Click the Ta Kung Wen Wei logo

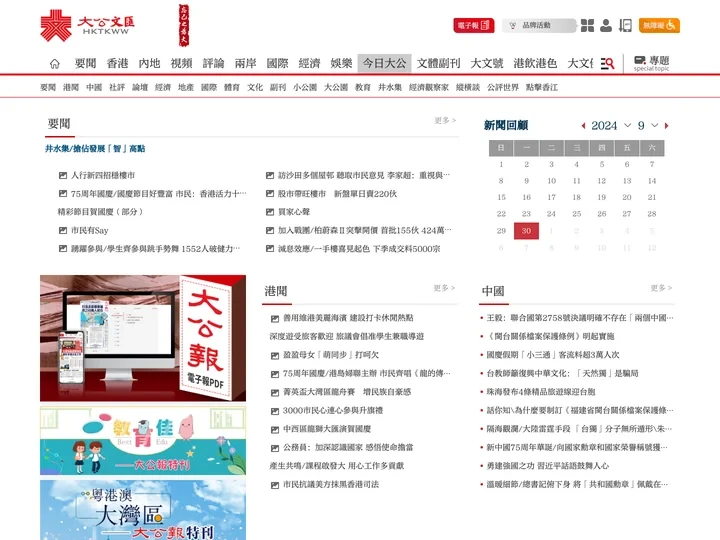[87, 26]
